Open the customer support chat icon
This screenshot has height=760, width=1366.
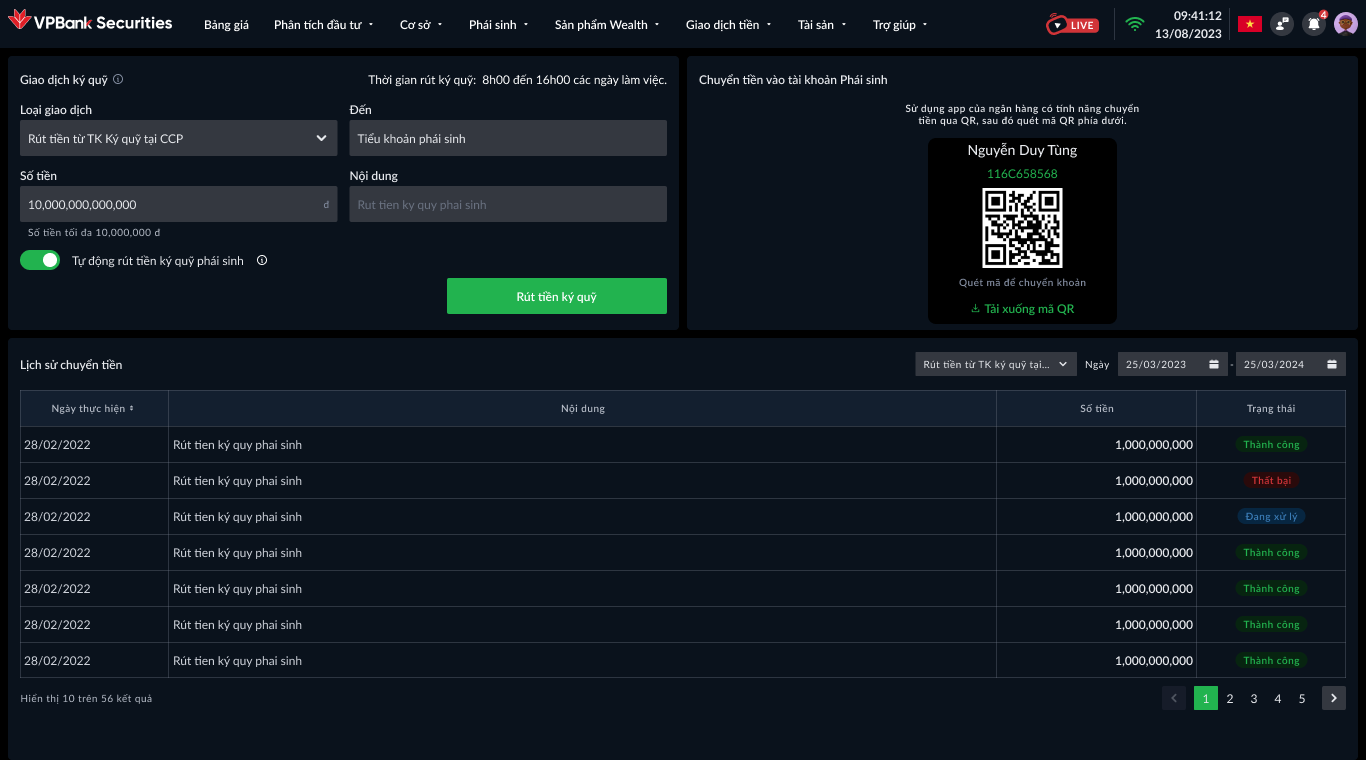tap(1281, 24)
